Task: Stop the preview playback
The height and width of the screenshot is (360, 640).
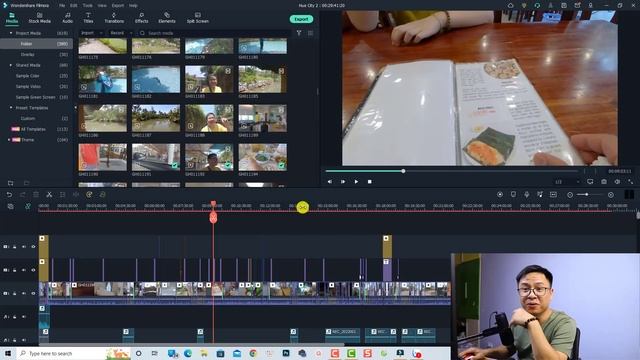Action: pos(369,182)
